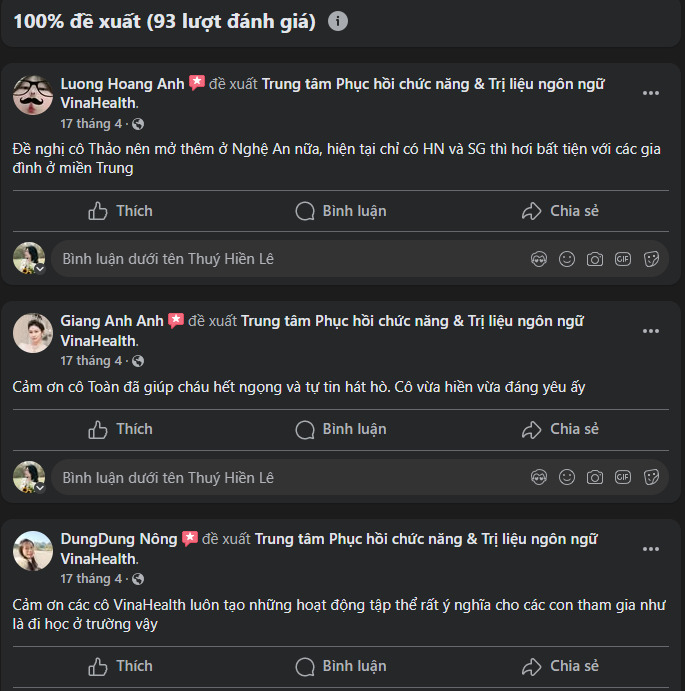Share Luong Hoang Anh's review via Chia sẻ
The image size is (685, 691).
tap(560, 211)
